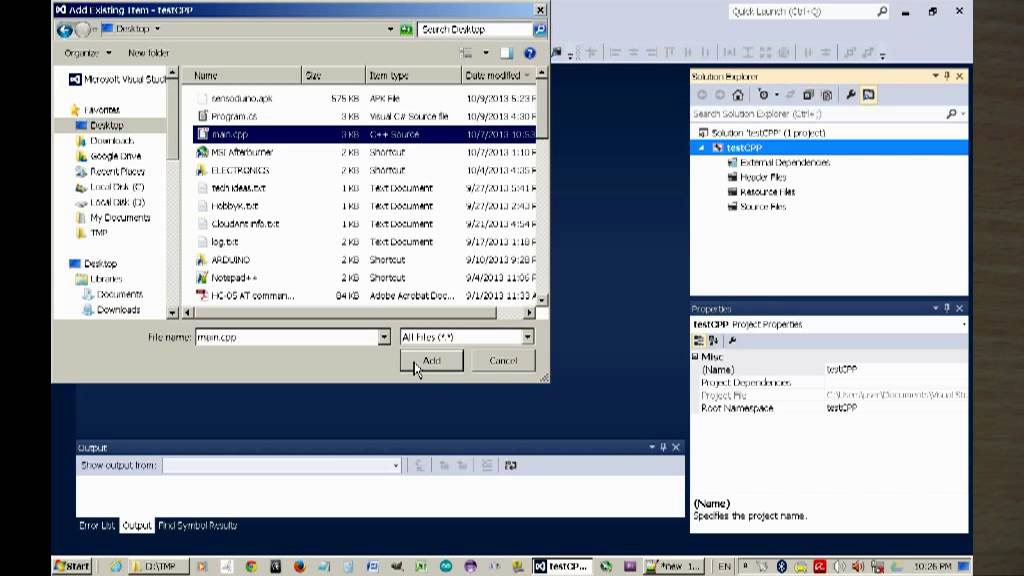Select the sensoduino.apk file
Viewport: 1024px width, 576px height.
242,99
